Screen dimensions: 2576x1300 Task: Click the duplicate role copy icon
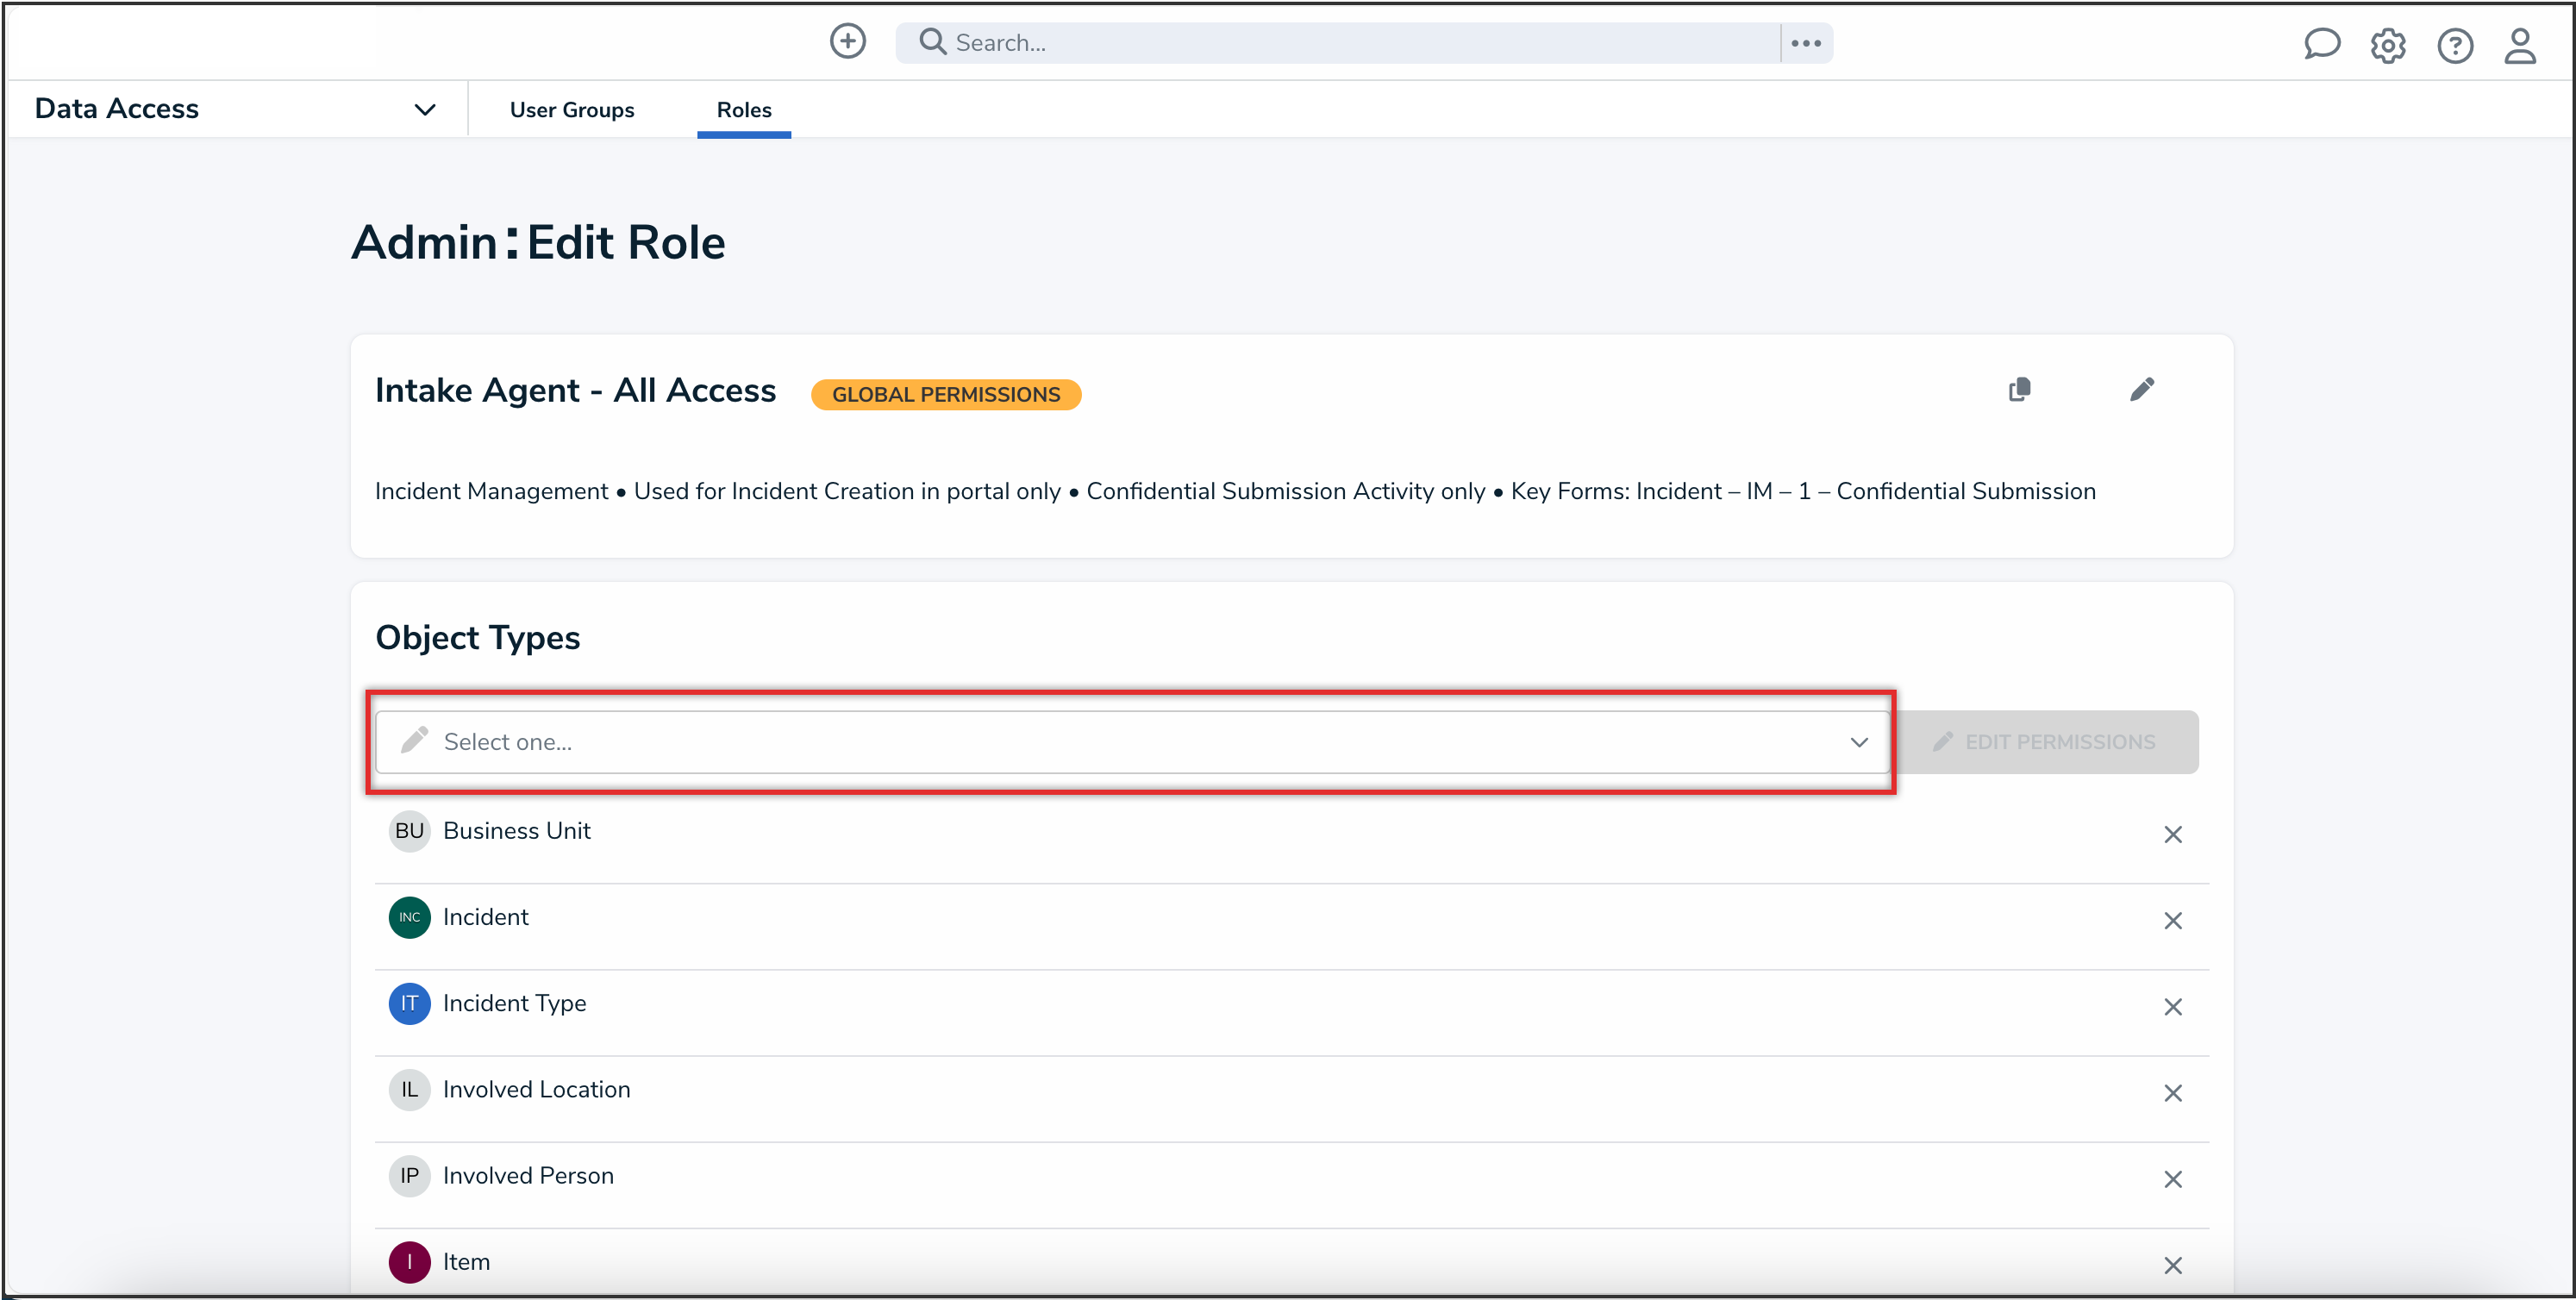coord(2019,389)
